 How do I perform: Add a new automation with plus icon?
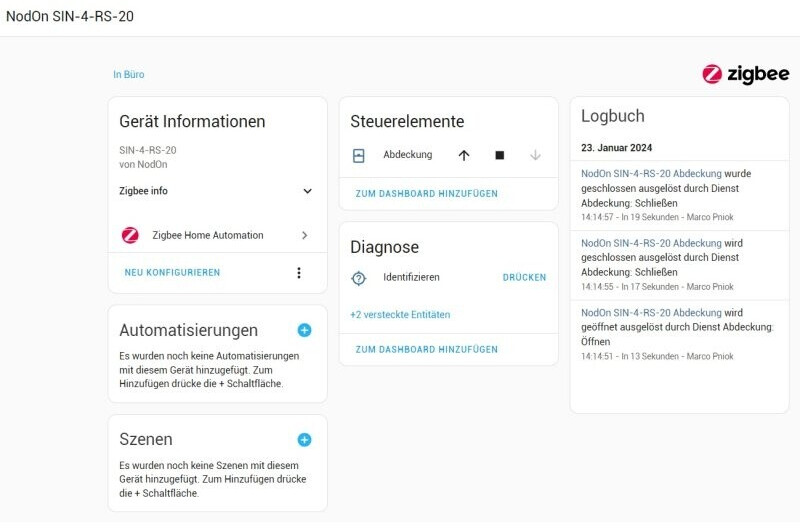(304, 330)
